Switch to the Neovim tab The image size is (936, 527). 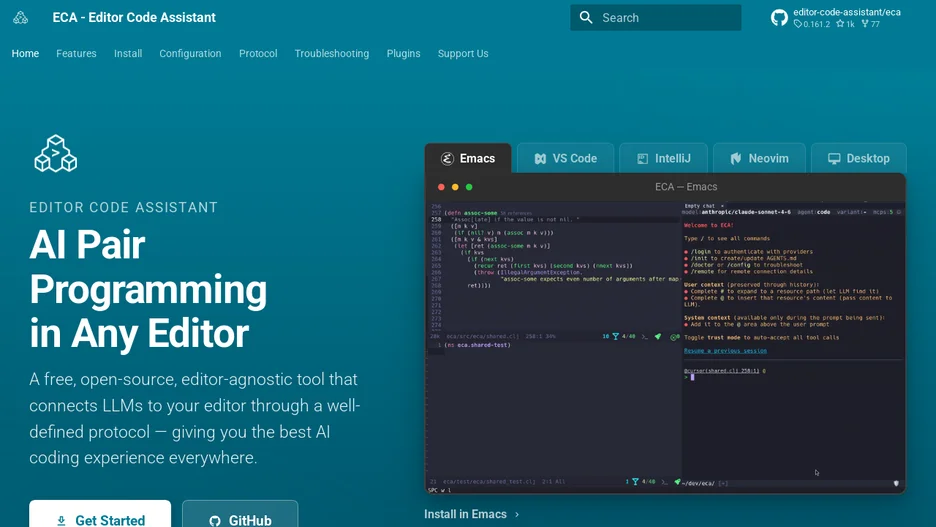tap(759, 158)
